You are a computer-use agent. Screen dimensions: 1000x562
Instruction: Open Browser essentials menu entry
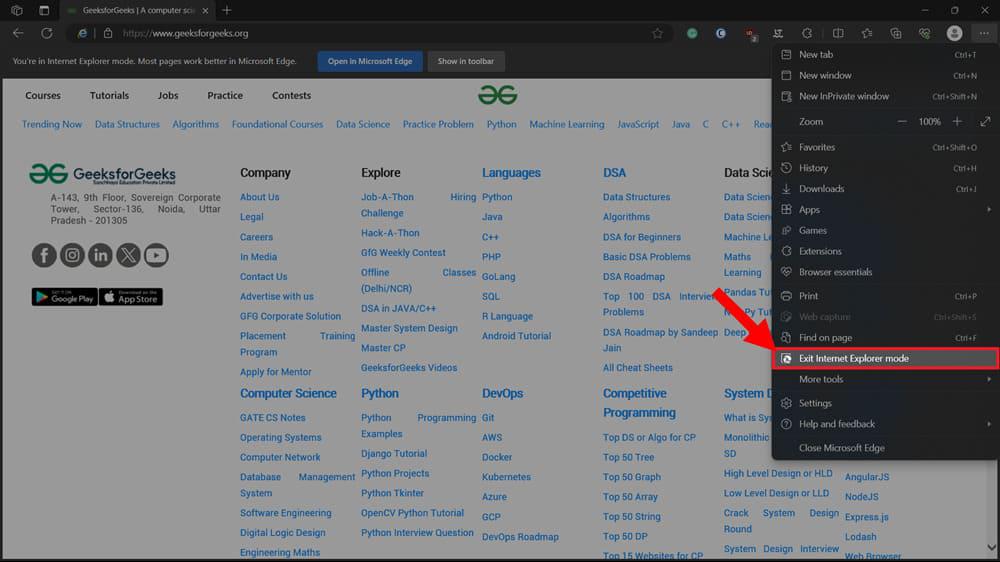885,272
